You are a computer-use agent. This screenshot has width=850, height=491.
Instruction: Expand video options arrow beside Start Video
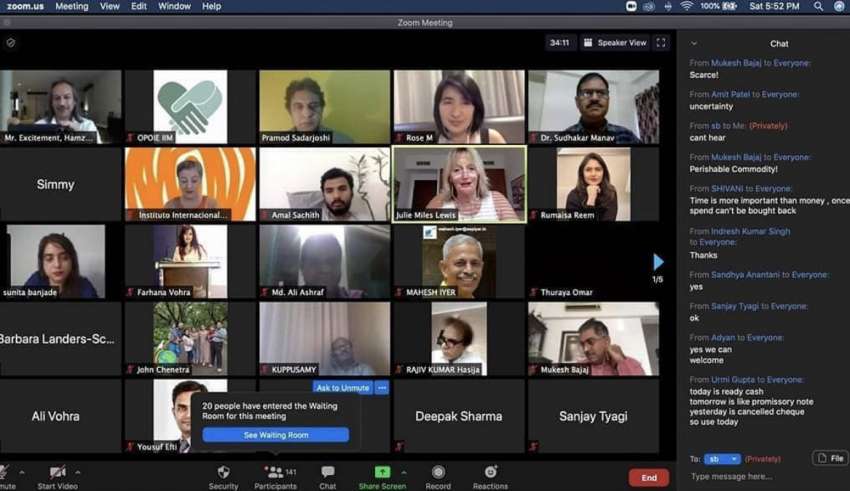tap(78, 472)
